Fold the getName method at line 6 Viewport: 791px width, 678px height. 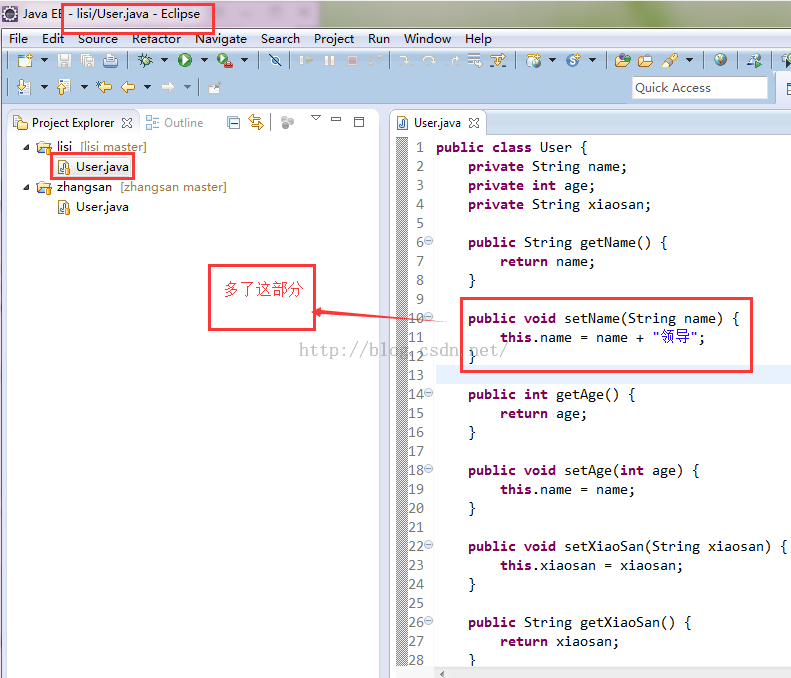(x=428, y=241)
